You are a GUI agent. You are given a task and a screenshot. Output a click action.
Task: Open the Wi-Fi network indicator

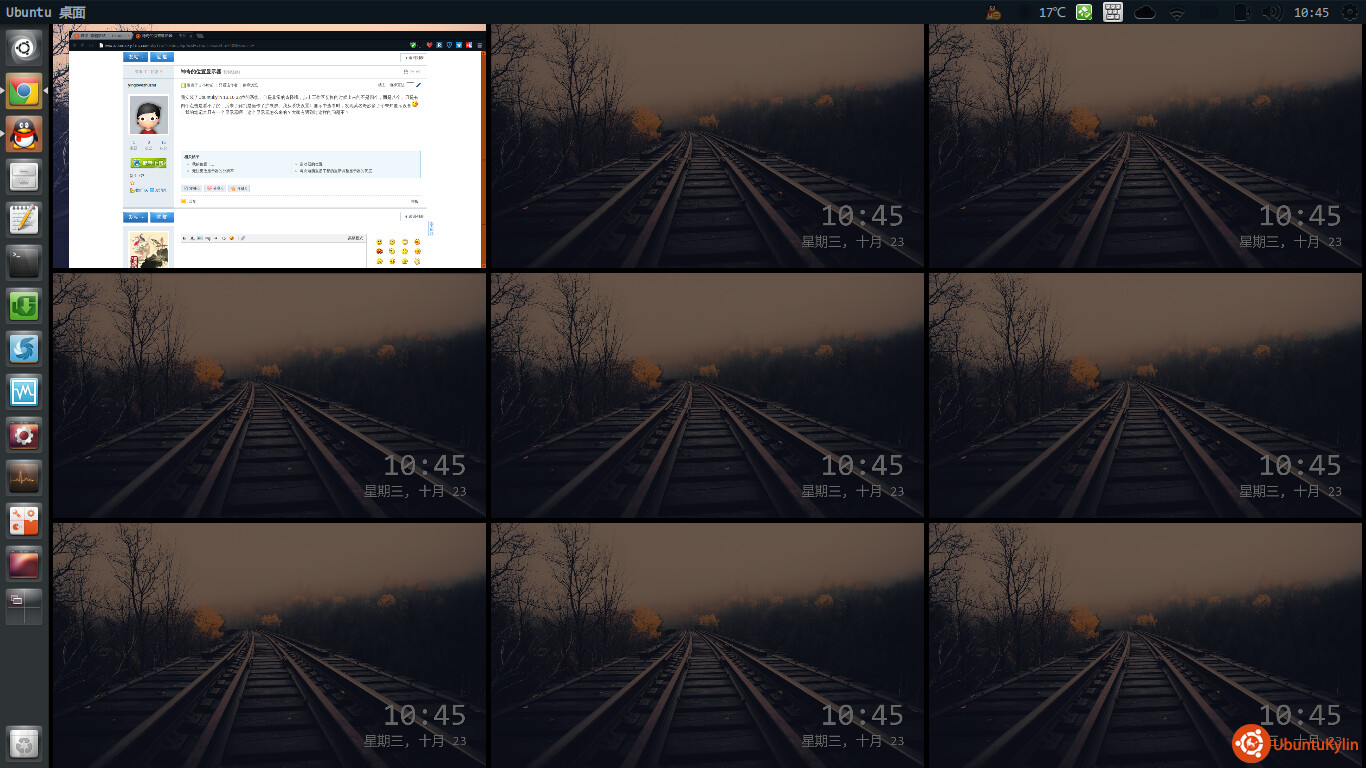pyautogui.click(x=1177, y=12)
